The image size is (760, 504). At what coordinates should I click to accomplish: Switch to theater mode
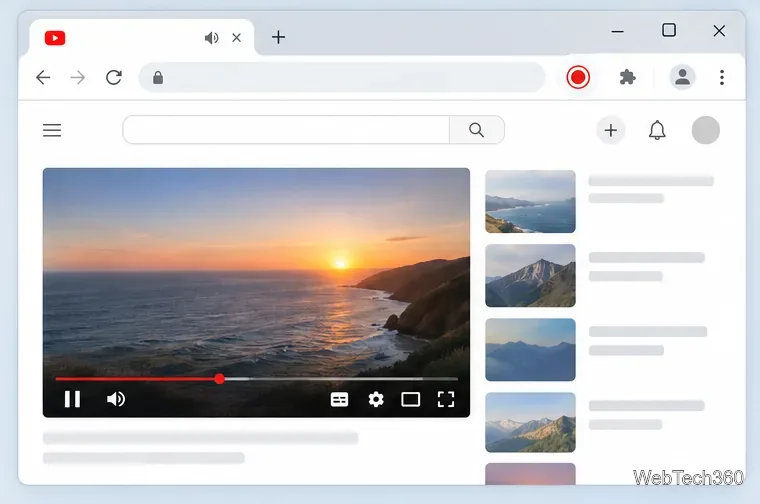(x=411, y=399)
